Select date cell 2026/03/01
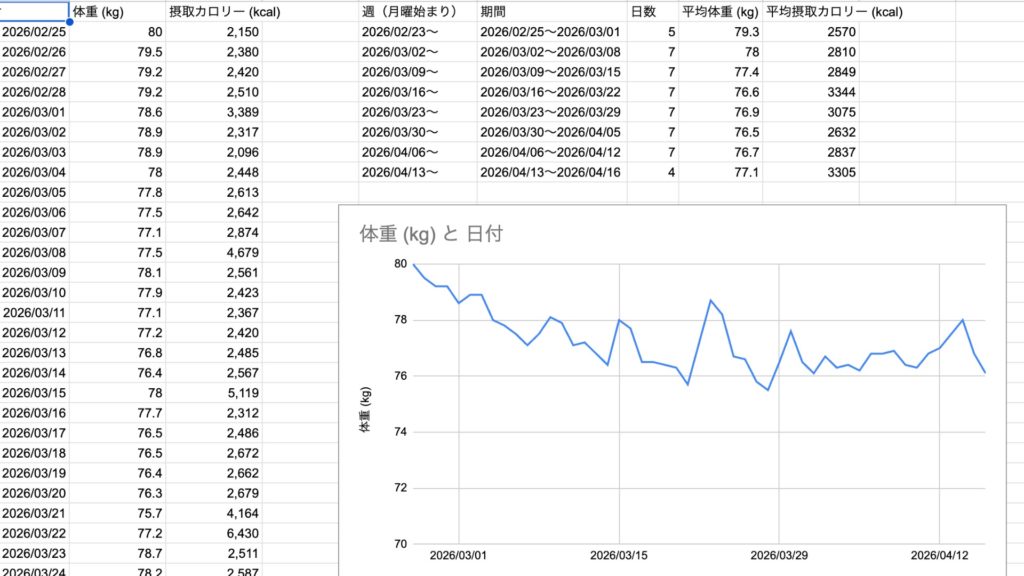 tap(34, 112)
